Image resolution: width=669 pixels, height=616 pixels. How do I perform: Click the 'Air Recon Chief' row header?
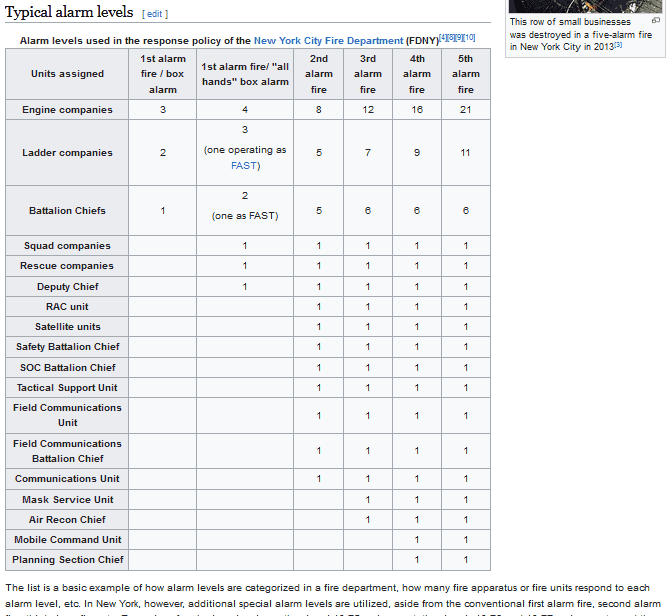tap(67, 520)
